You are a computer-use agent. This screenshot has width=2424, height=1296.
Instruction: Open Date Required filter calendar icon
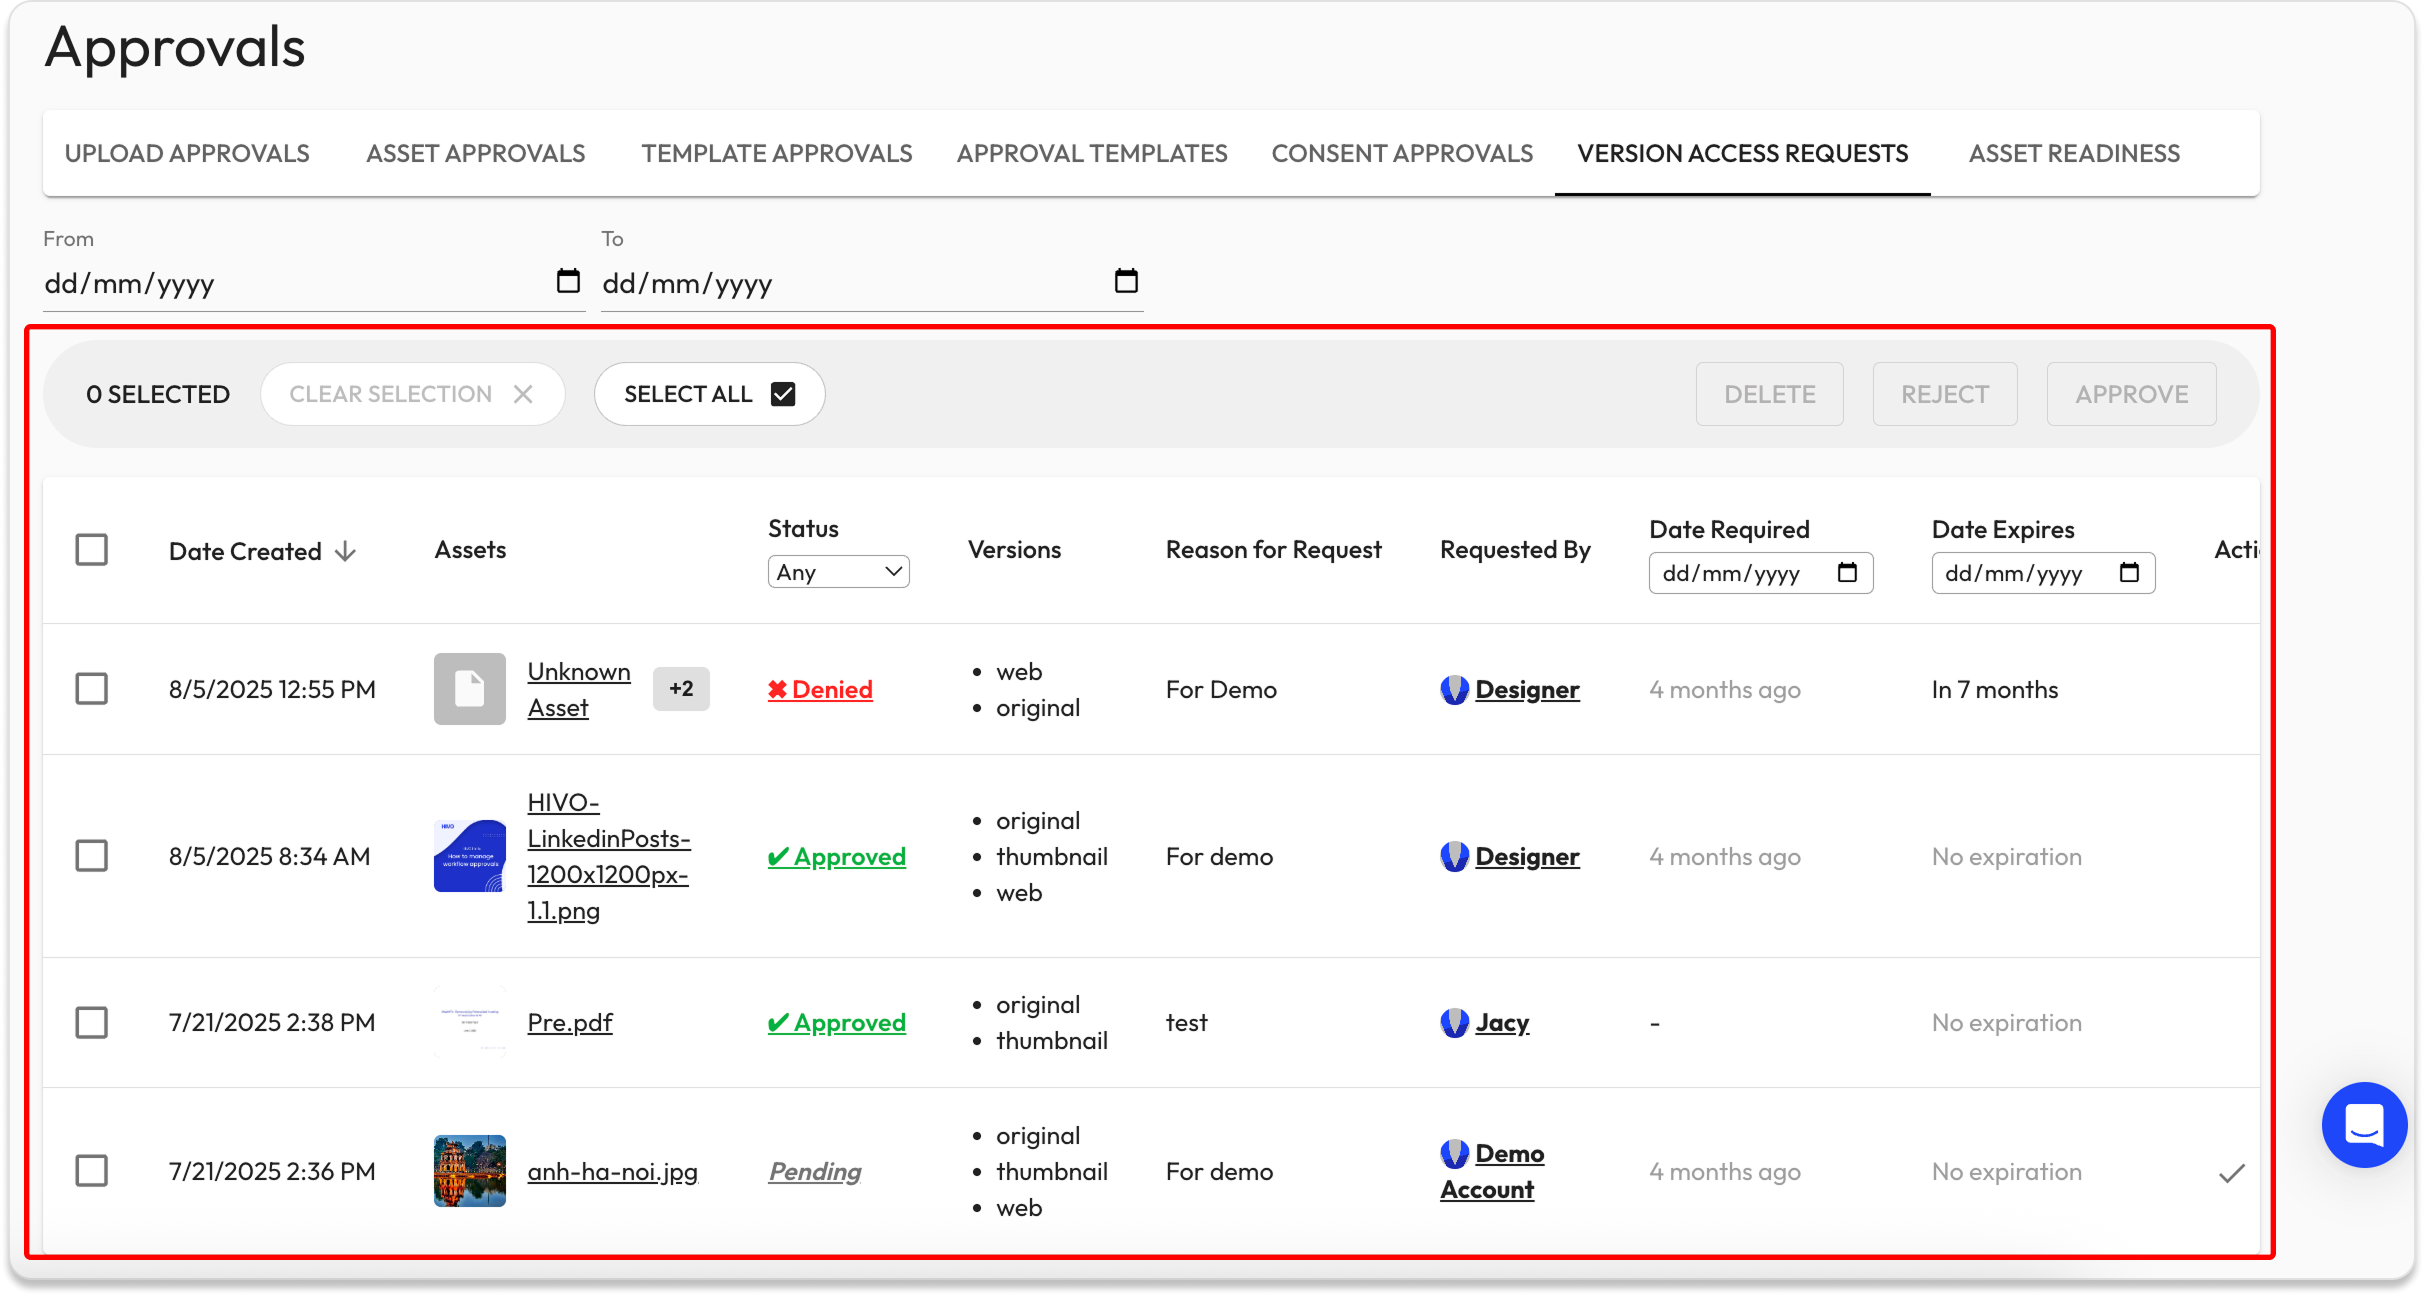[x=1847, y=573]
